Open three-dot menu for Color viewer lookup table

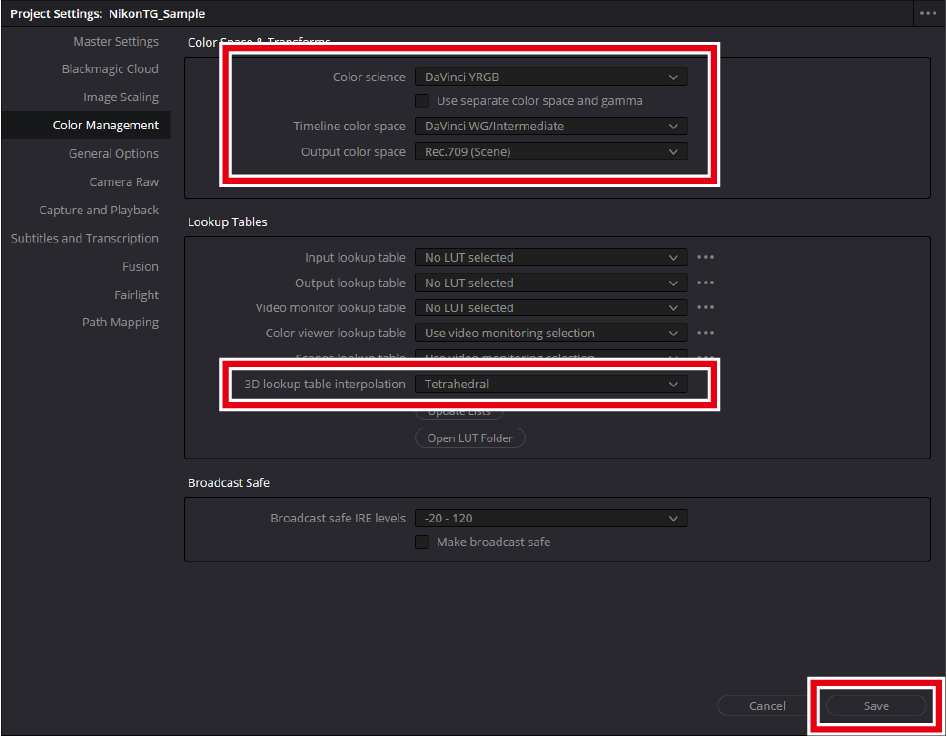coord(705,333)
